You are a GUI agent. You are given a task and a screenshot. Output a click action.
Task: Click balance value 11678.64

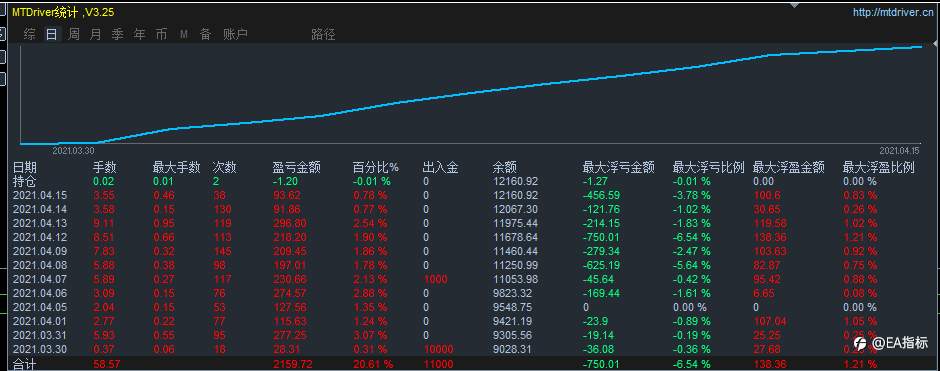coord(515,237)
